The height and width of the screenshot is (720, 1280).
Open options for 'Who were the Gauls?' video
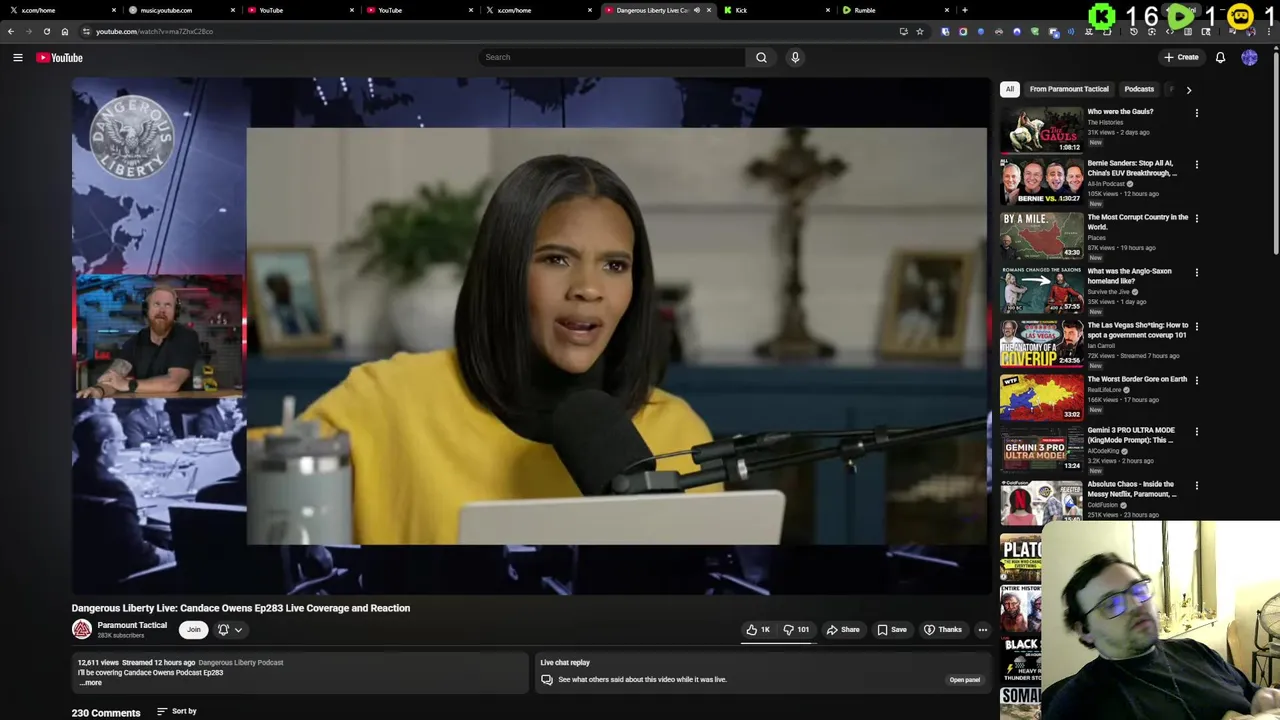[1196, 113]
